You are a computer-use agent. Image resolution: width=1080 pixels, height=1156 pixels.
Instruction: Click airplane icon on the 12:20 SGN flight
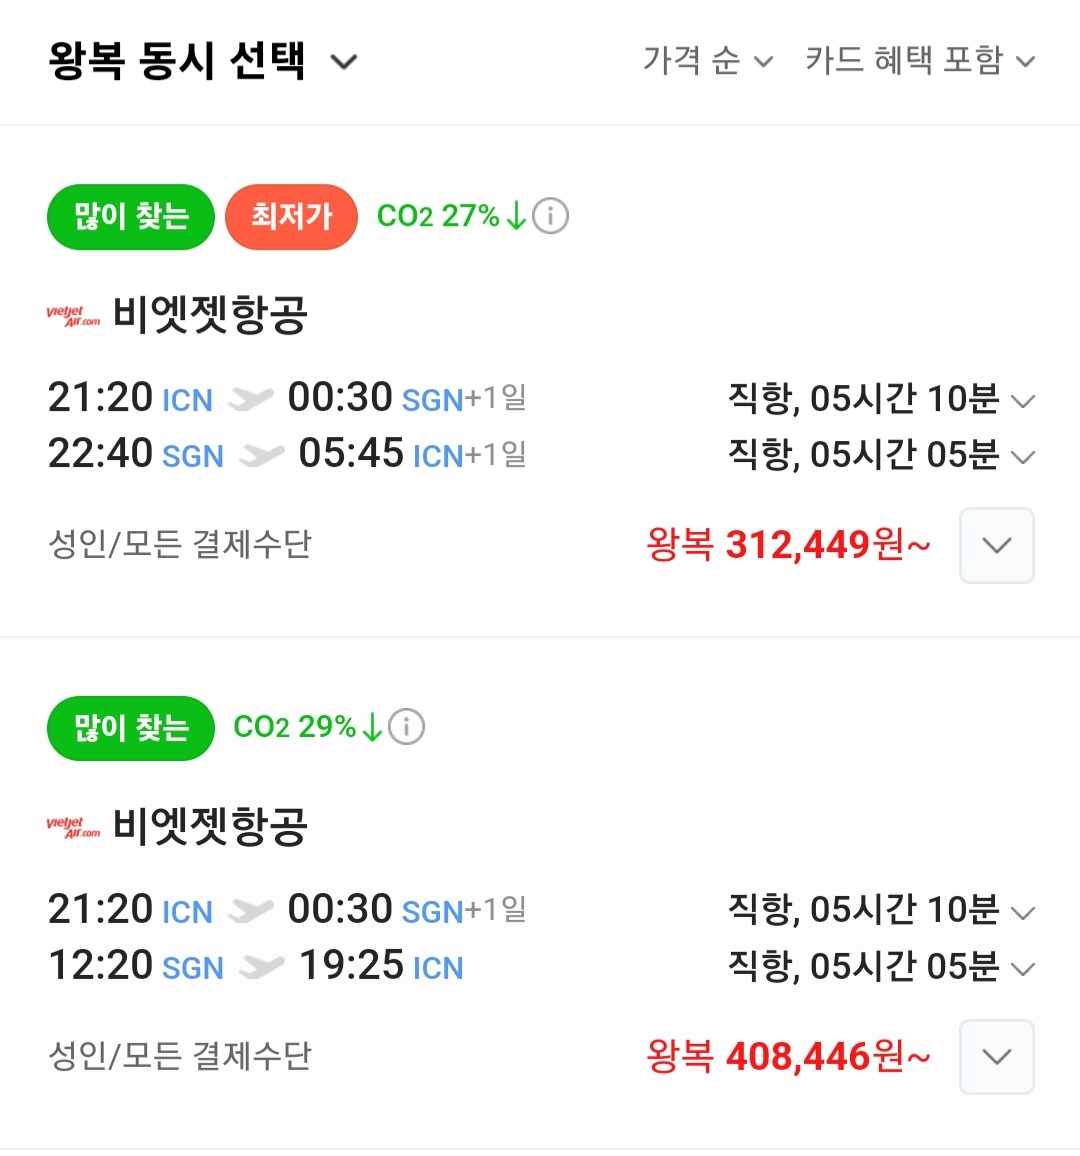coord(261,967)
